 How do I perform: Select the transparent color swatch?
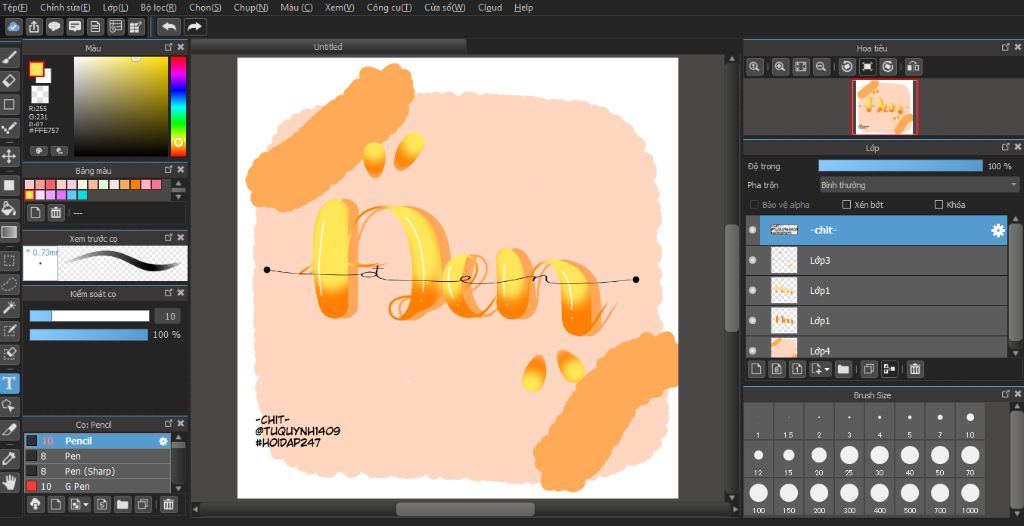click(x=39, y=94)
